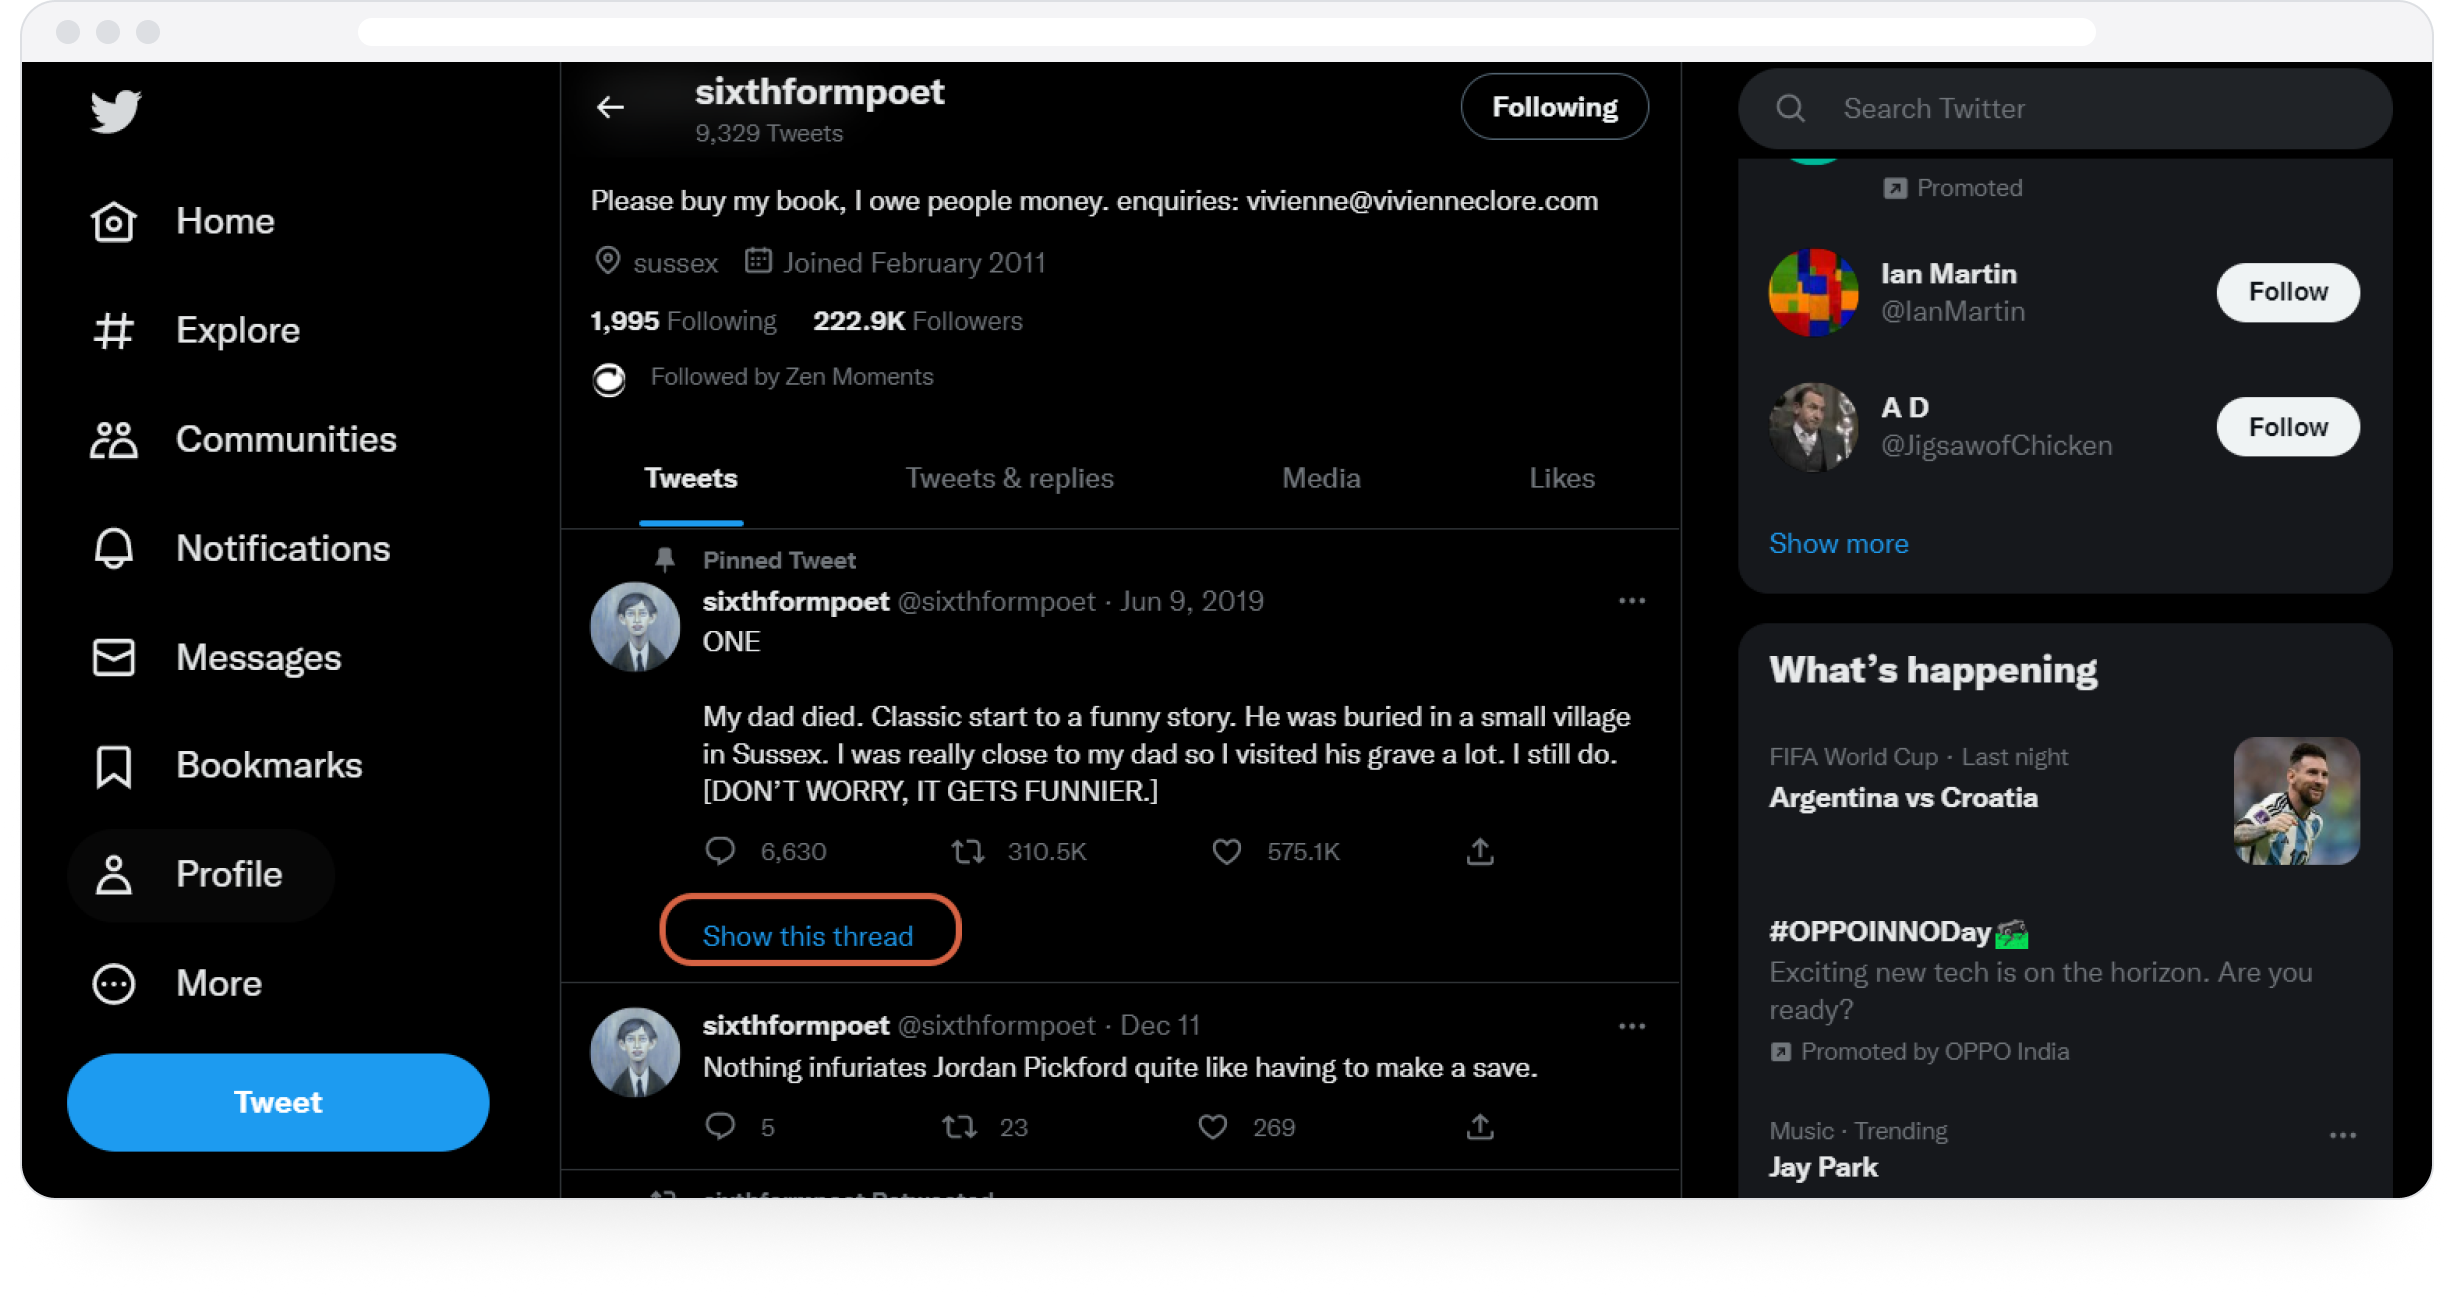Like the Jordan Pickford tweet
This screenshot has height=1300, width=2454.
(x=1213, y=1127)
